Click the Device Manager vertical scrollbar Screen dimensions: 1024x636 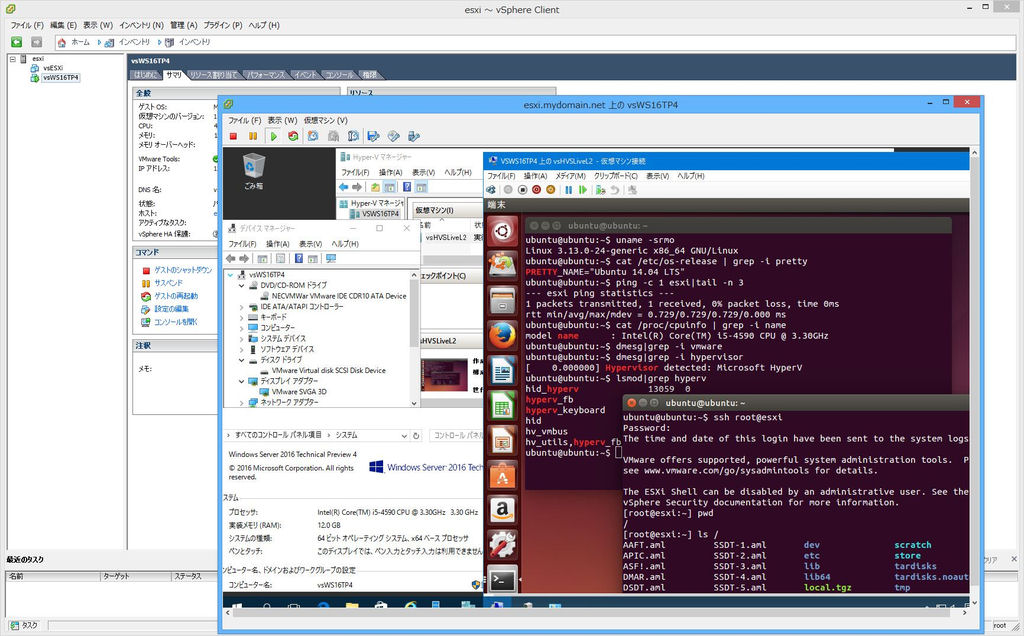point(414,339)
